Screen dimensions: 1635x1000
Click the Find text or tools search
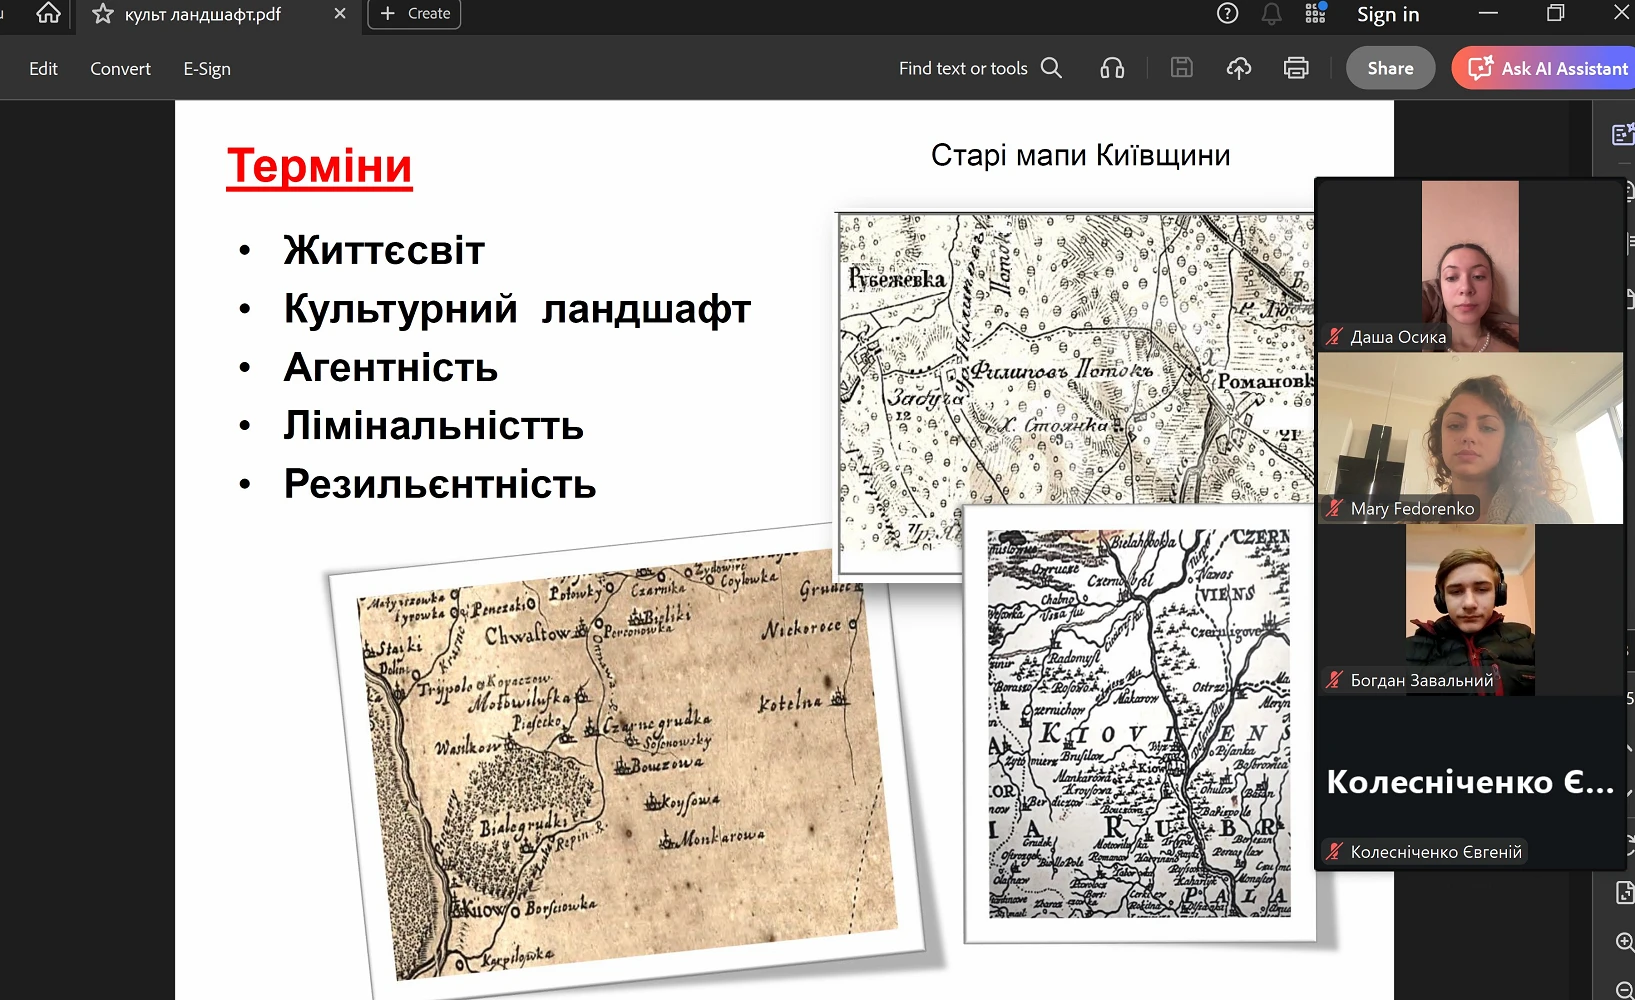tap(979, 68)
